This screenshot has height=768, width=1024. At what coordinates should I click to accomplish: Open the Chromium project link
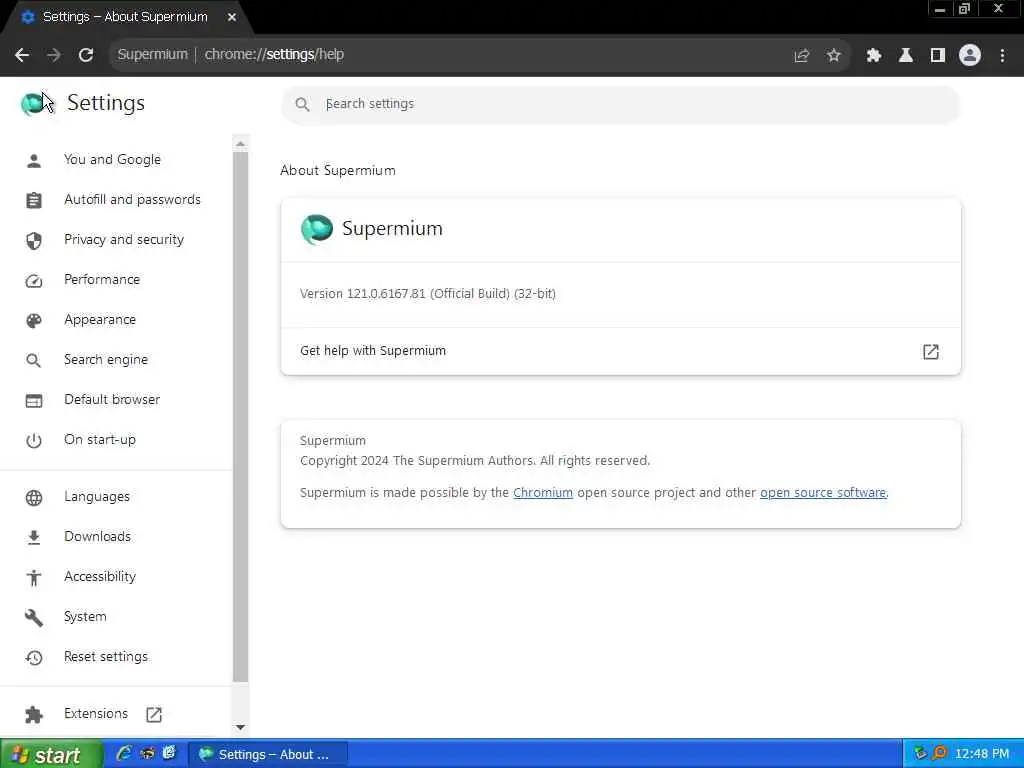click(x=543, y=492)
